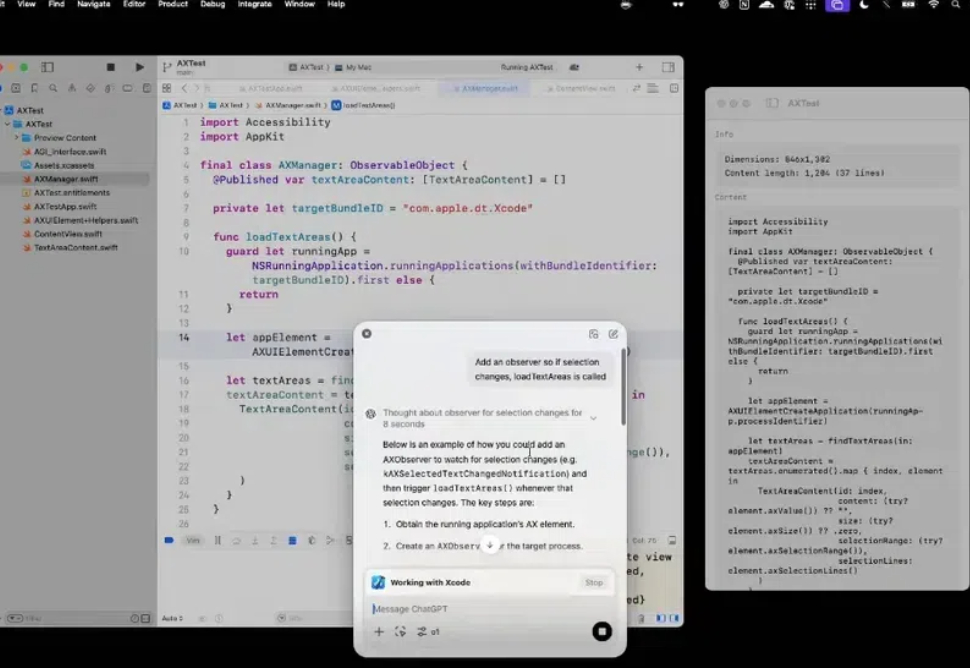Open the AXTest scheme selector
The image size is (970, 668).
[306, 67]
